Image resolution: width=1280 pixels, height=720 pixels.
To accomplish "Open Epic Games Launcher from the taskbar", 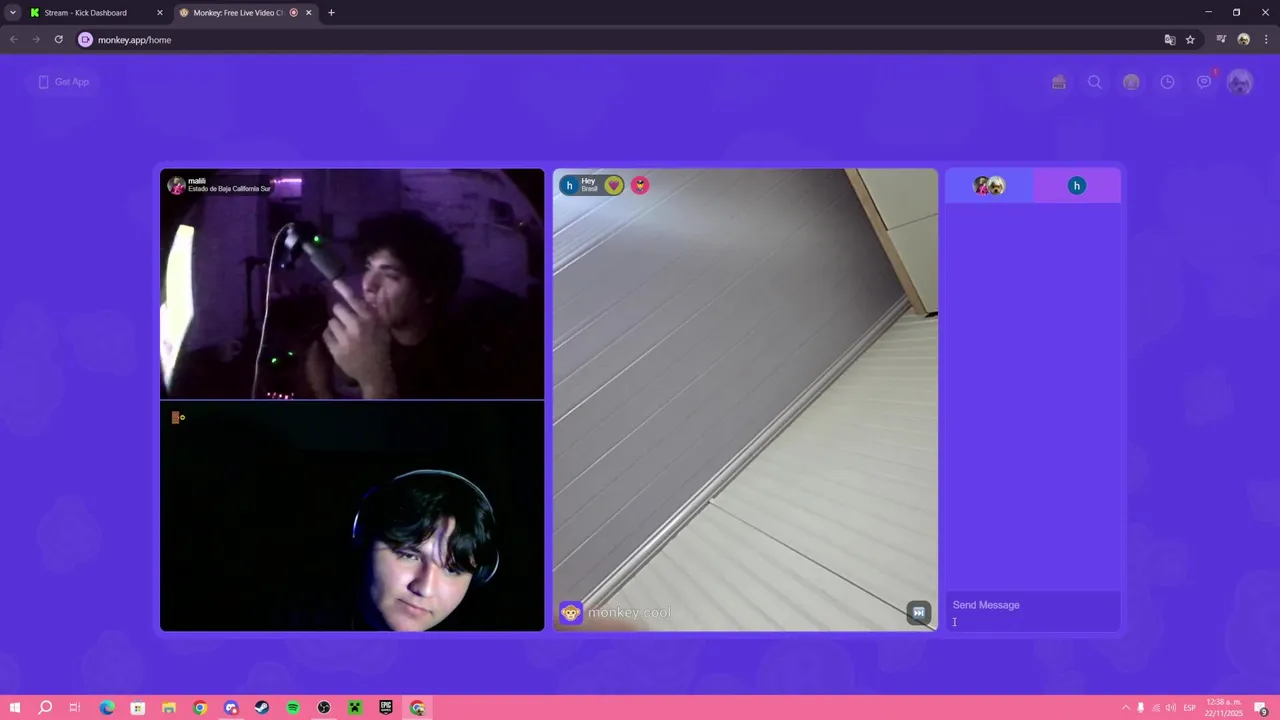I will (x=386, y=708).
